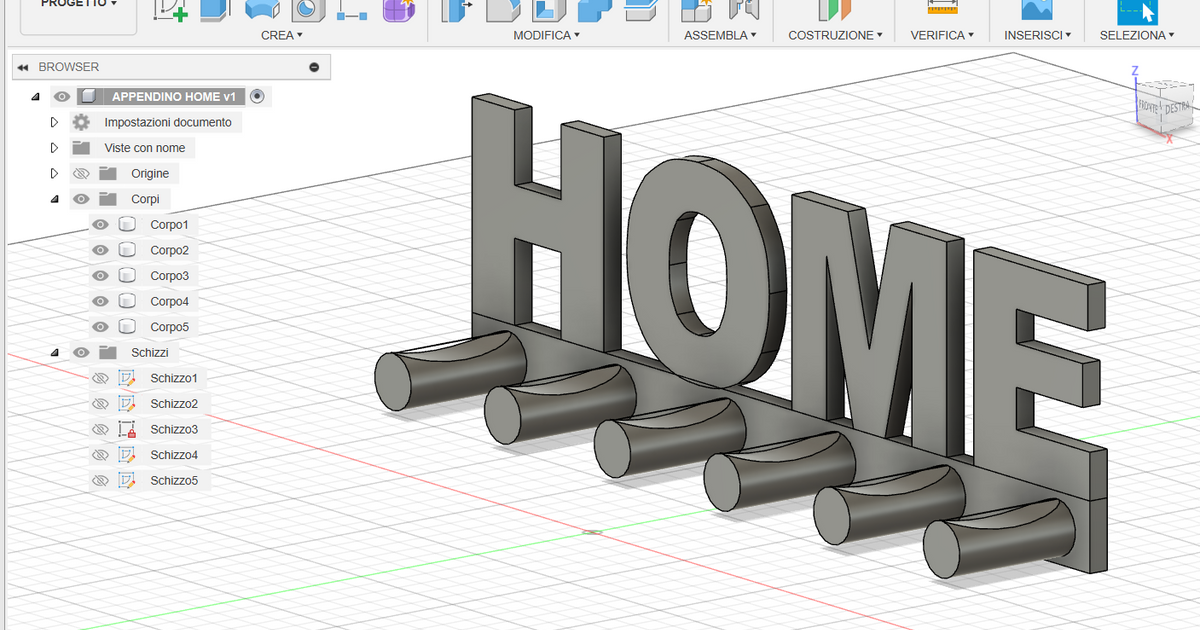Image resolution: width=1200 pixels, height=630 pixels.
Task: Toggle visibility of Corpo4
Action: (x=100, y=301)
